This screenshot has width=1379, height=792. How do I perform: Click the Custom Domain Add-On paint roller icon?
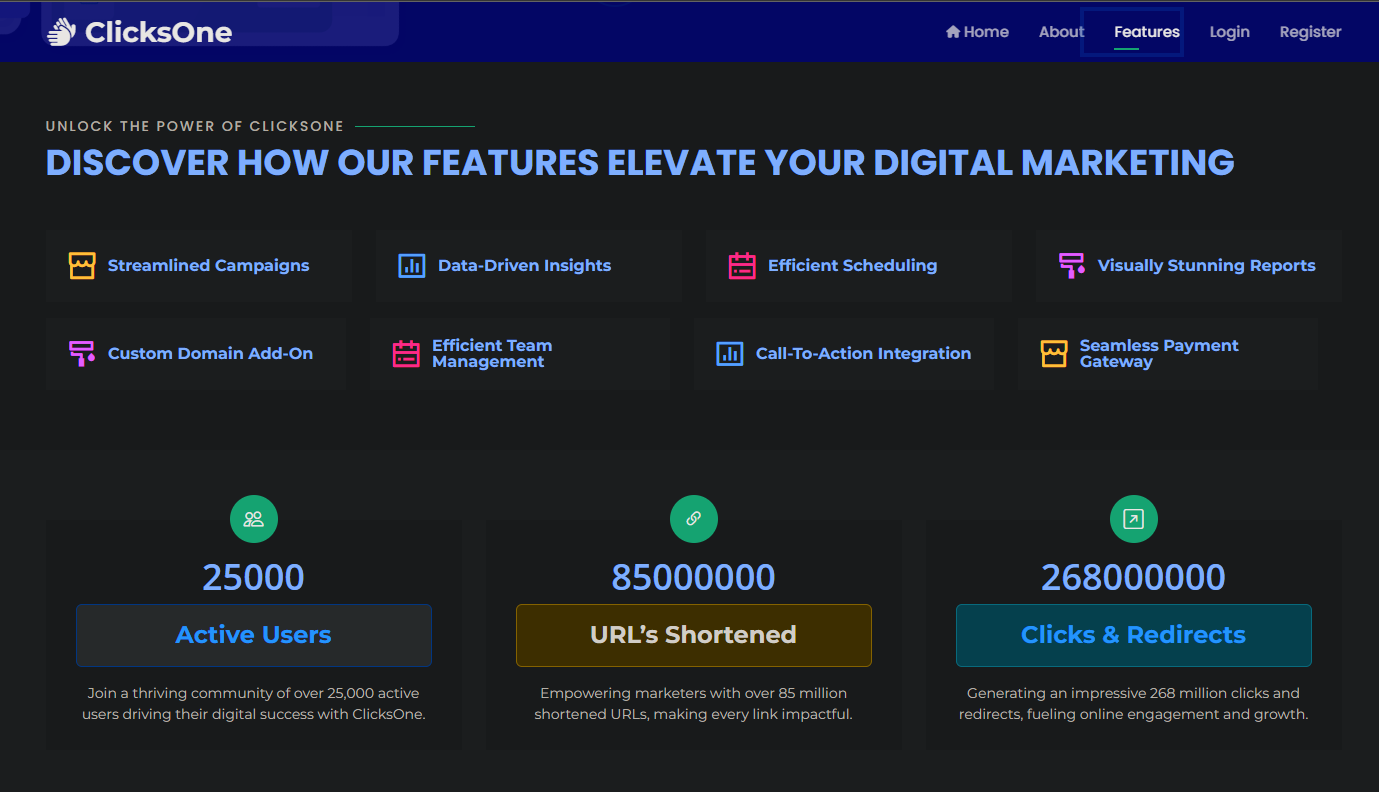82,354
